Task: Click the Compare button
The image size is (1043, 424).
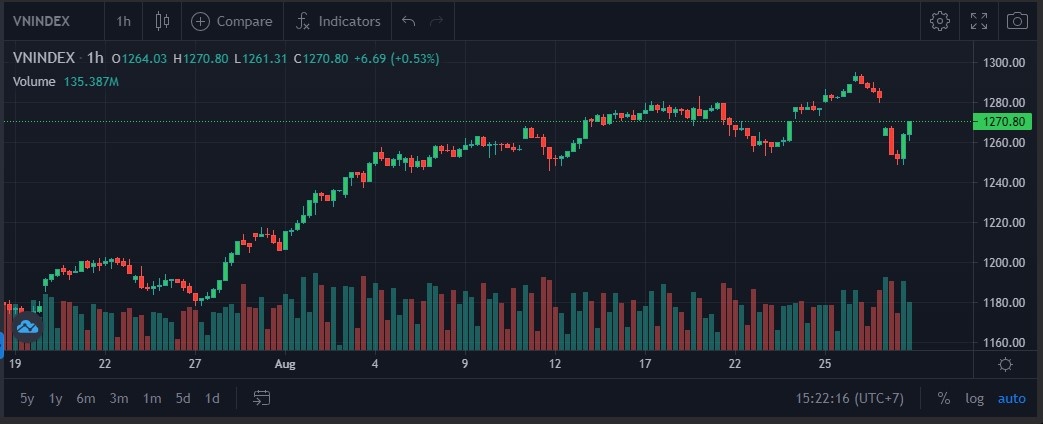Action: (x=232, y=21)
